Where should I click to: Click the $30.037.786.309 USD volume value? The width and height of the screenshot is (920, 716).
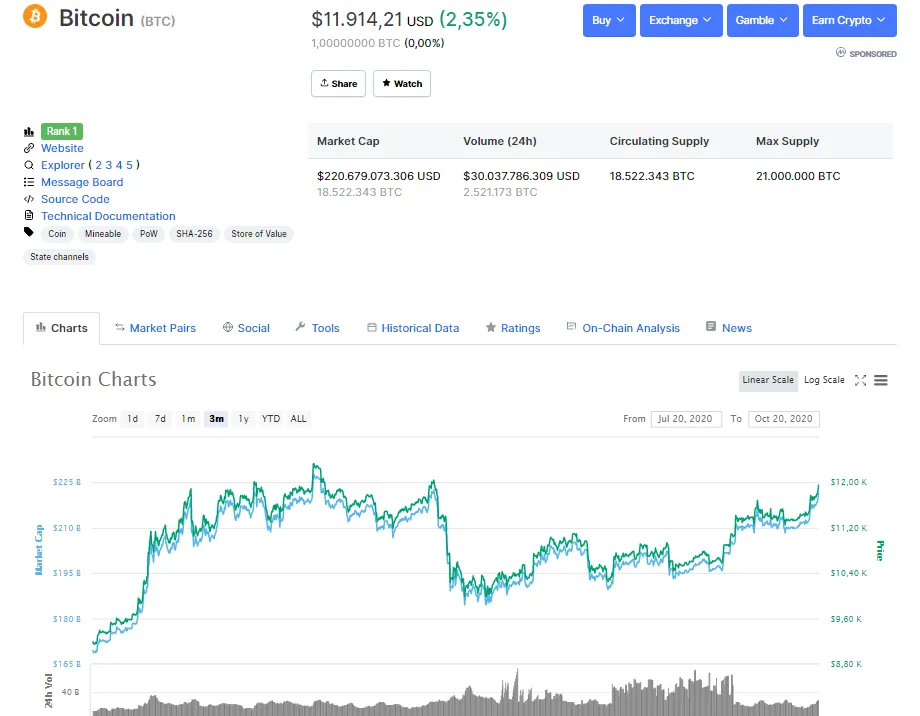521,176
